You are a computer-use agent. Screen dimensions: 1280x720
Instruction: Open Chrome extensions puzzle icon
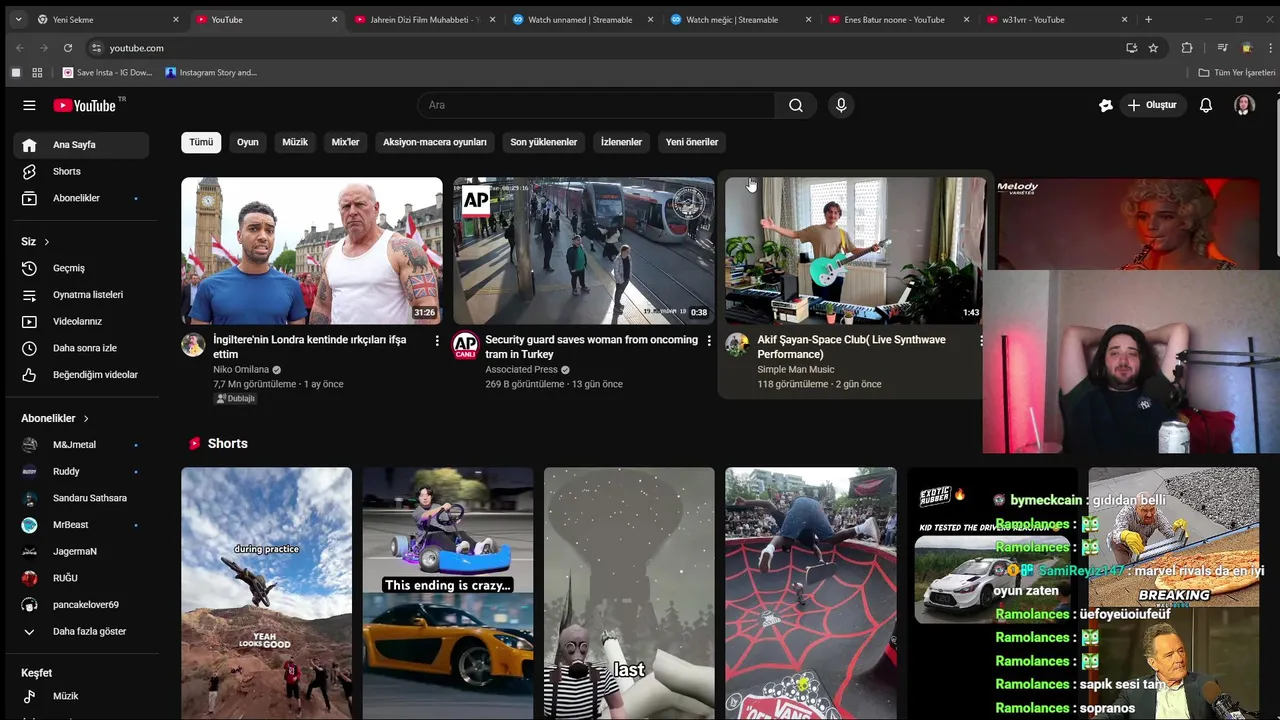click(1187, 48)
